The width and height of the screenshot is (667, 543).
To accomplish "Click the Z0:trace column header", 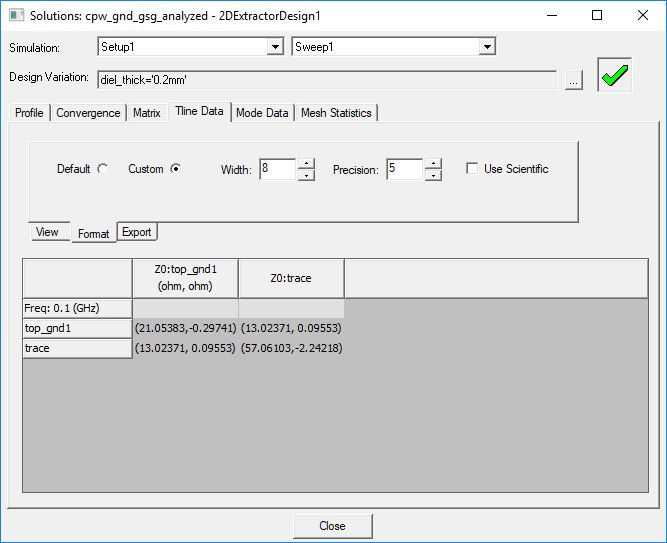I will [x=291, y=278].
